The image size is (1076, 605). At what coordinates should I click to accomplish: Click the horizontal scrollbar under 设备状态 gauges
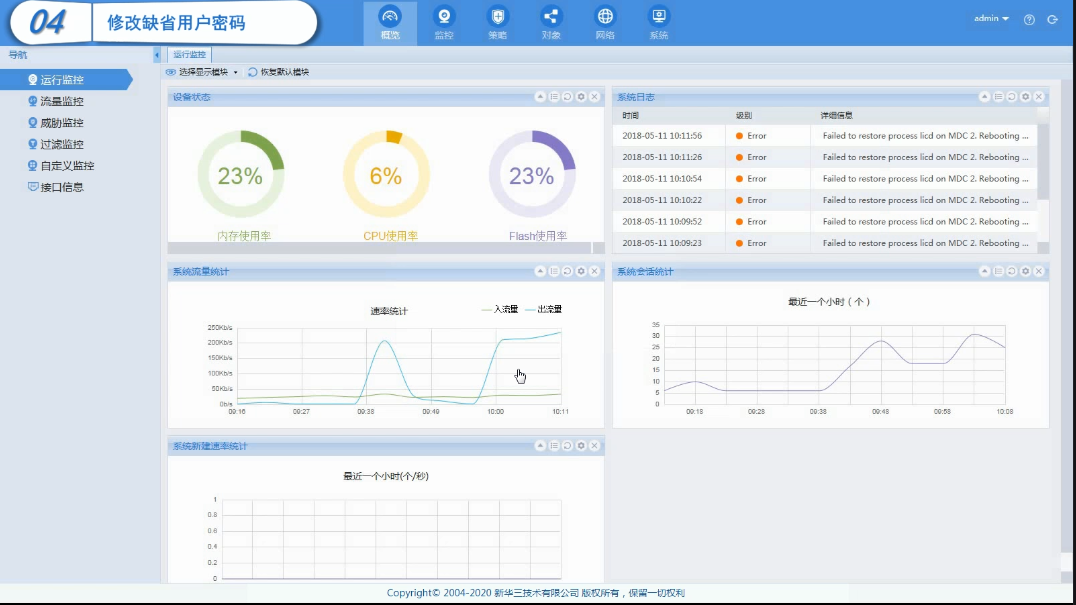coord(380,248)
